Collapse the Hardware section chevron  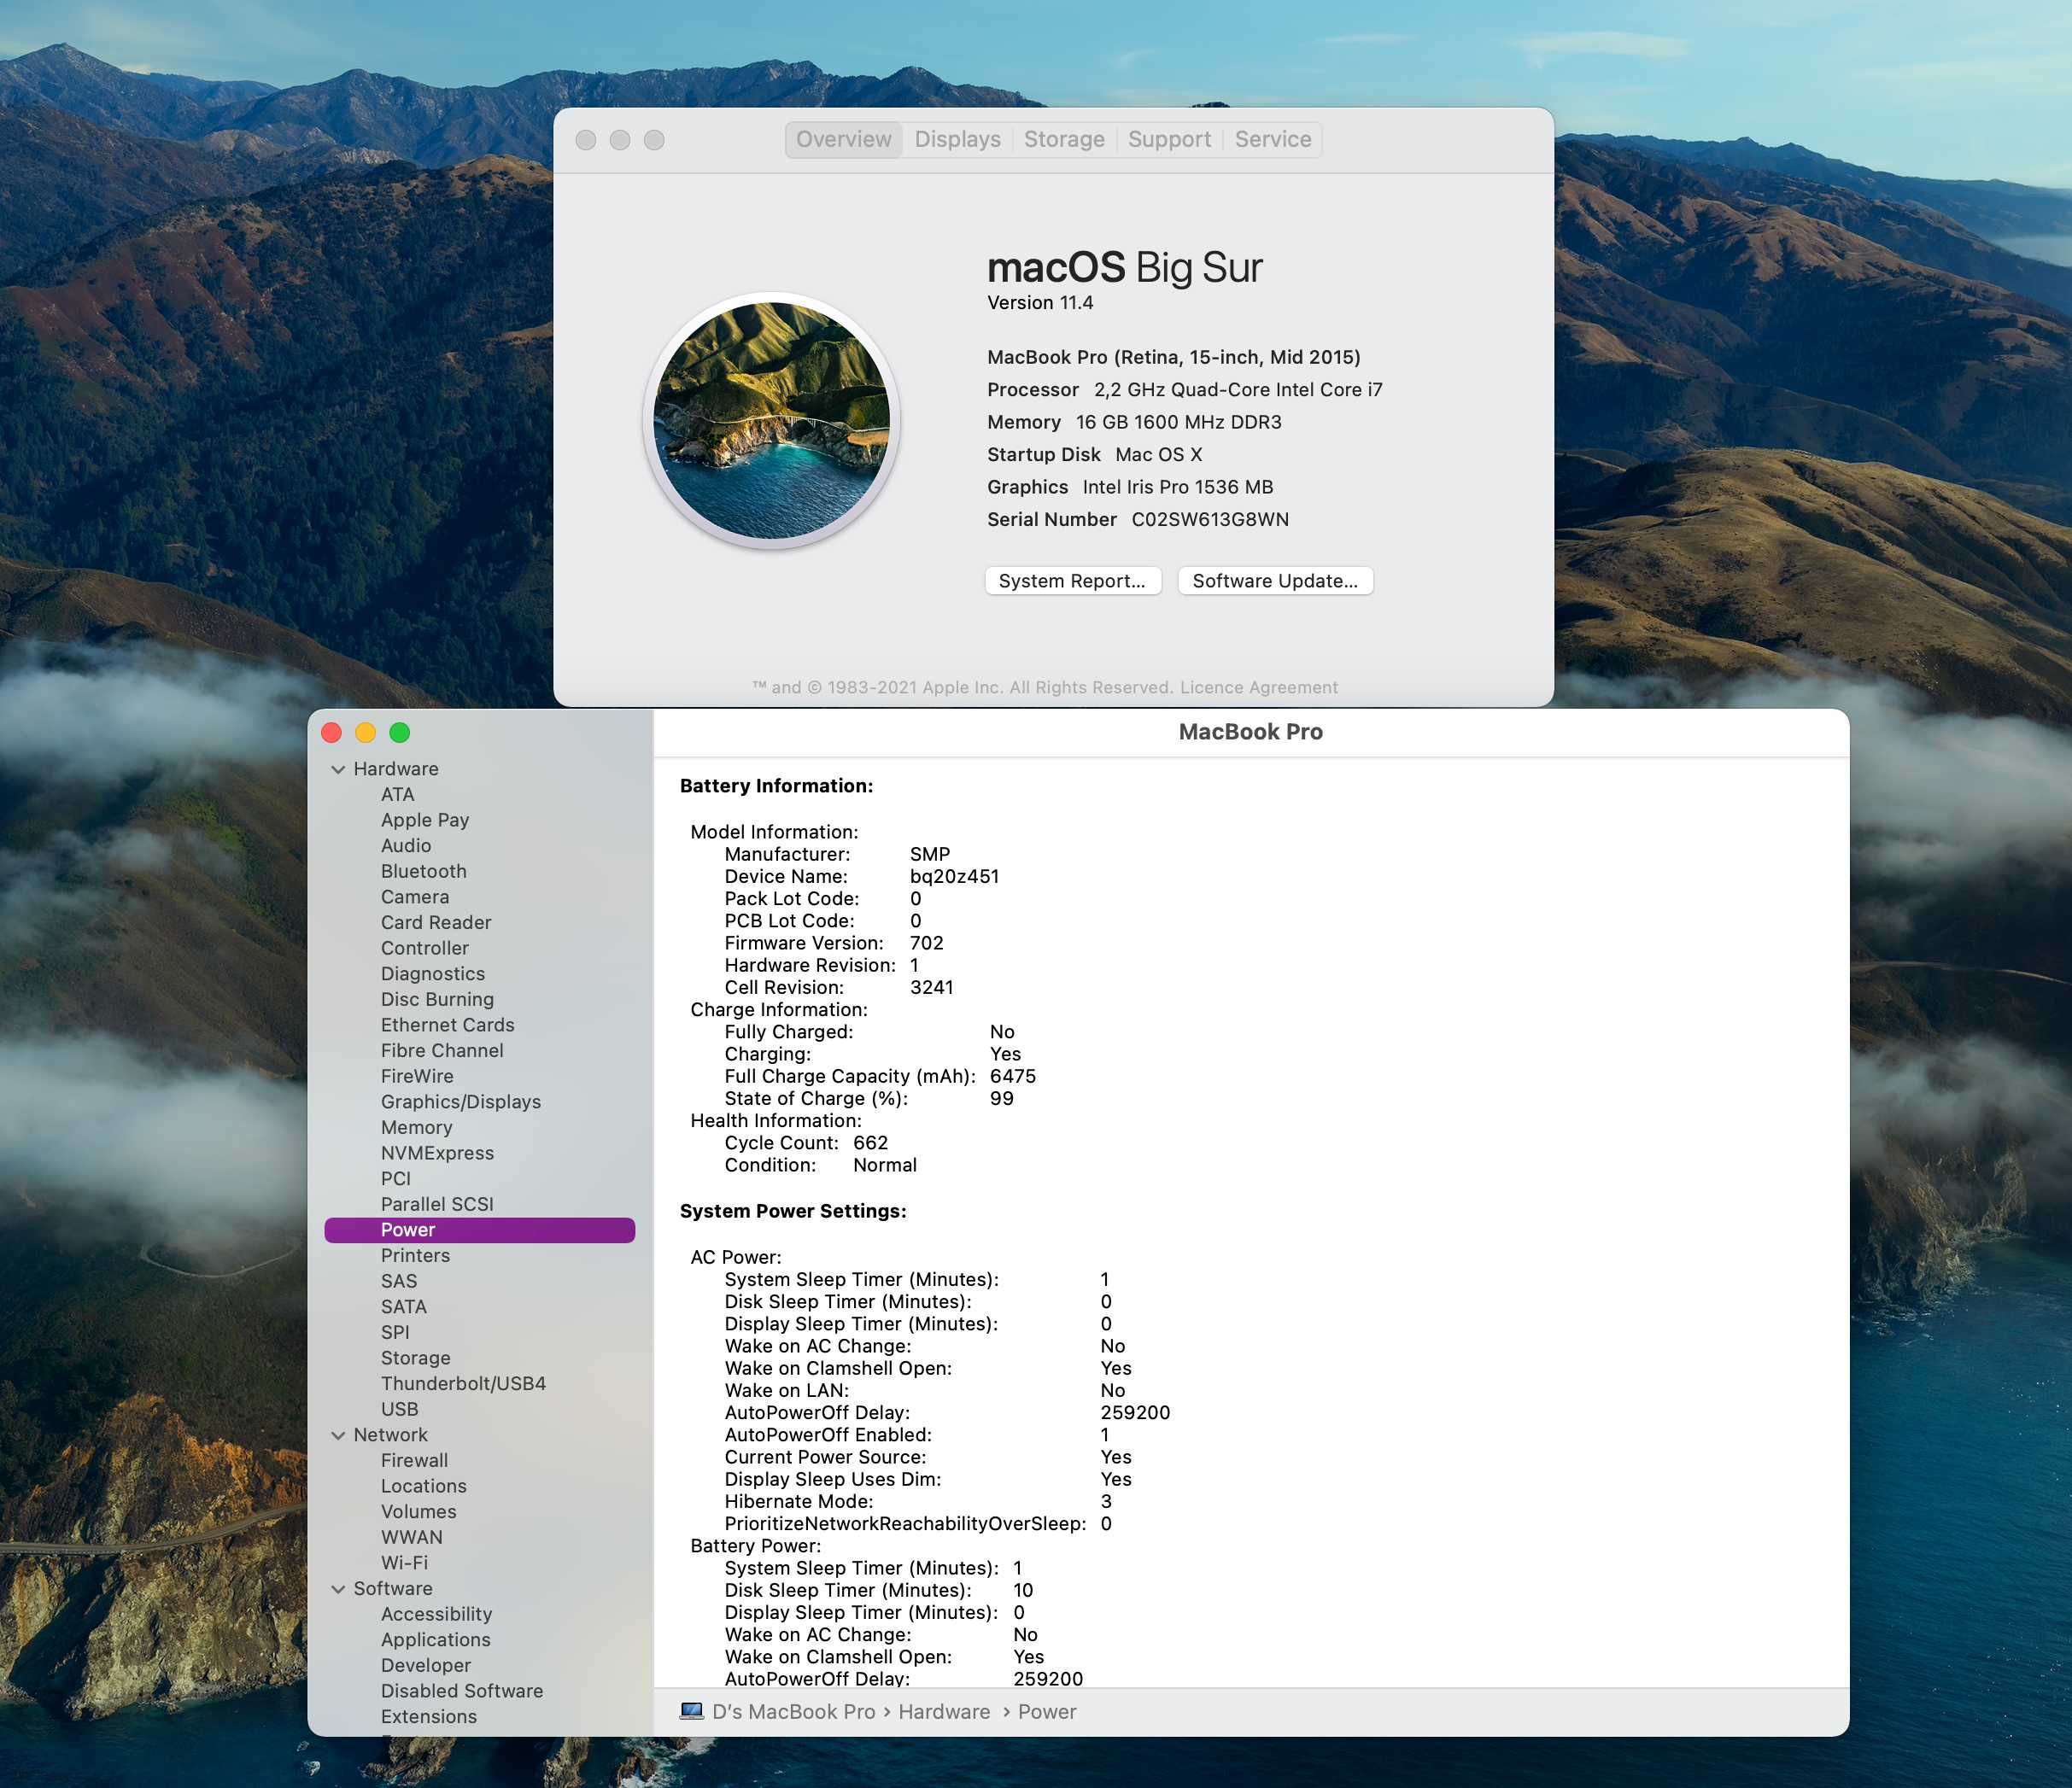[x=338, y=769]
